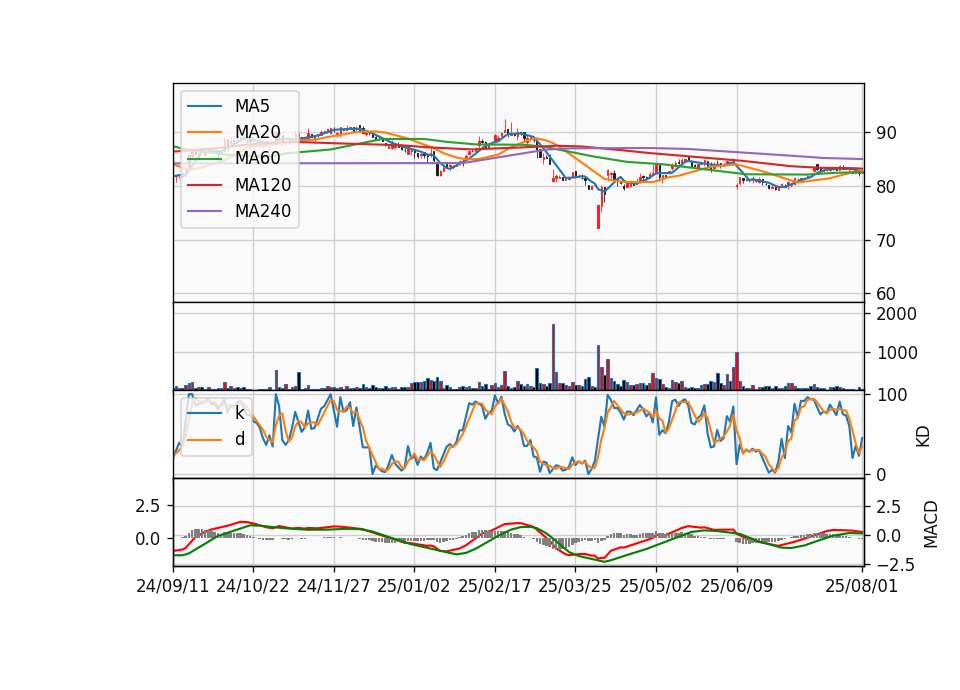
Task: Click the tallest volume bar near 25/03
Action: click(x=553, y=357)
